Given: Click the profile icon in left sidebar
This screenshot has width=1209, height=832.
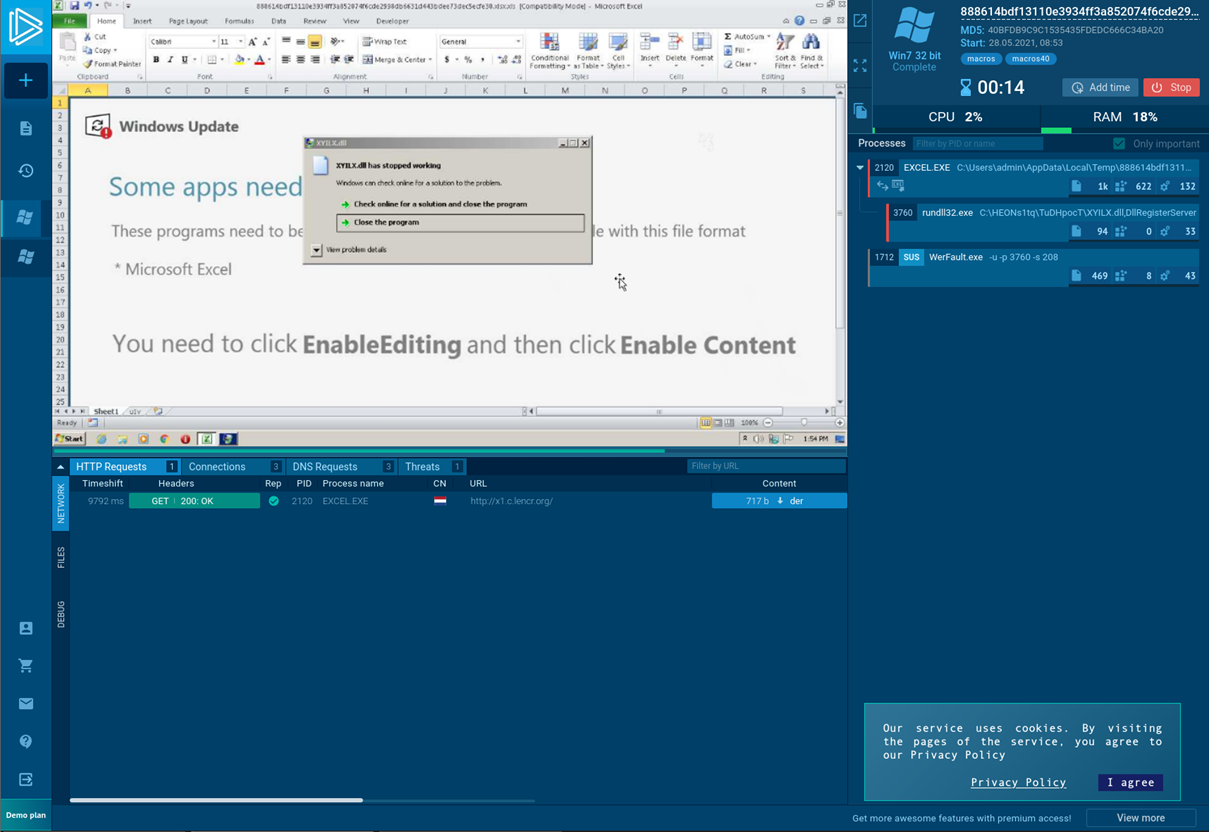Looking at the screenshot, I should tap(26, 628).
